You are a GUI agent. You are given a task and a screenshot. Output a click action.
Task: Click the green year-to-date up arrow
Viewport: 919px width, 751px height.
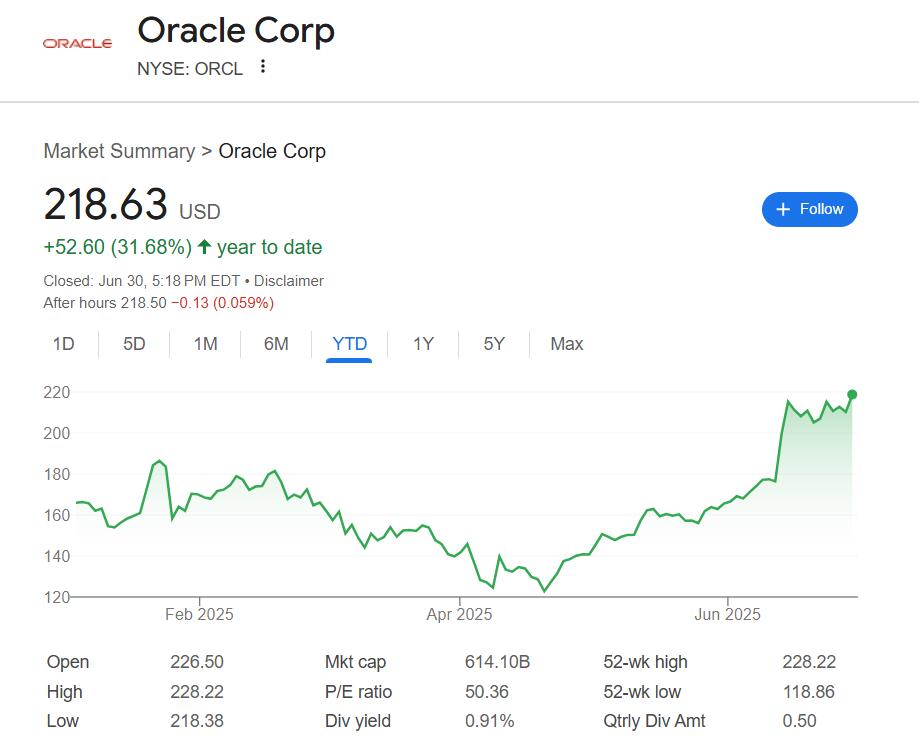(x=204, y=247)
